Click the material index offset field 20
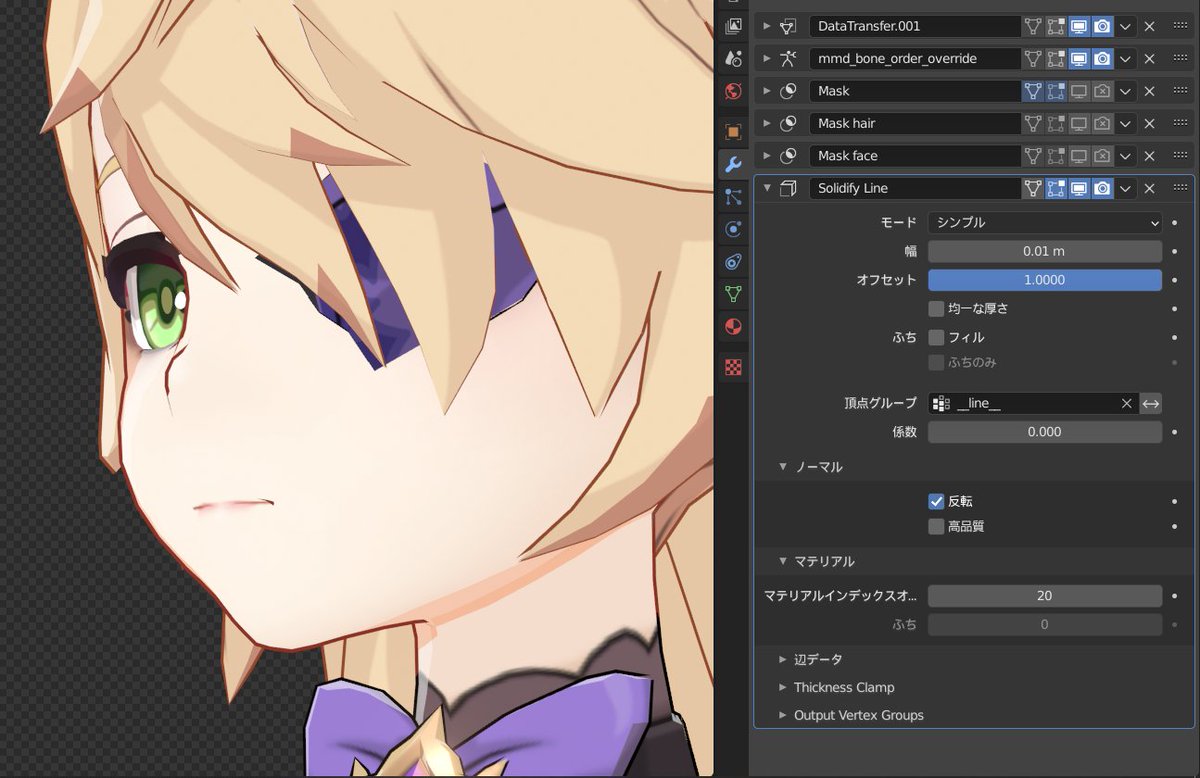 coord(1045,596)
